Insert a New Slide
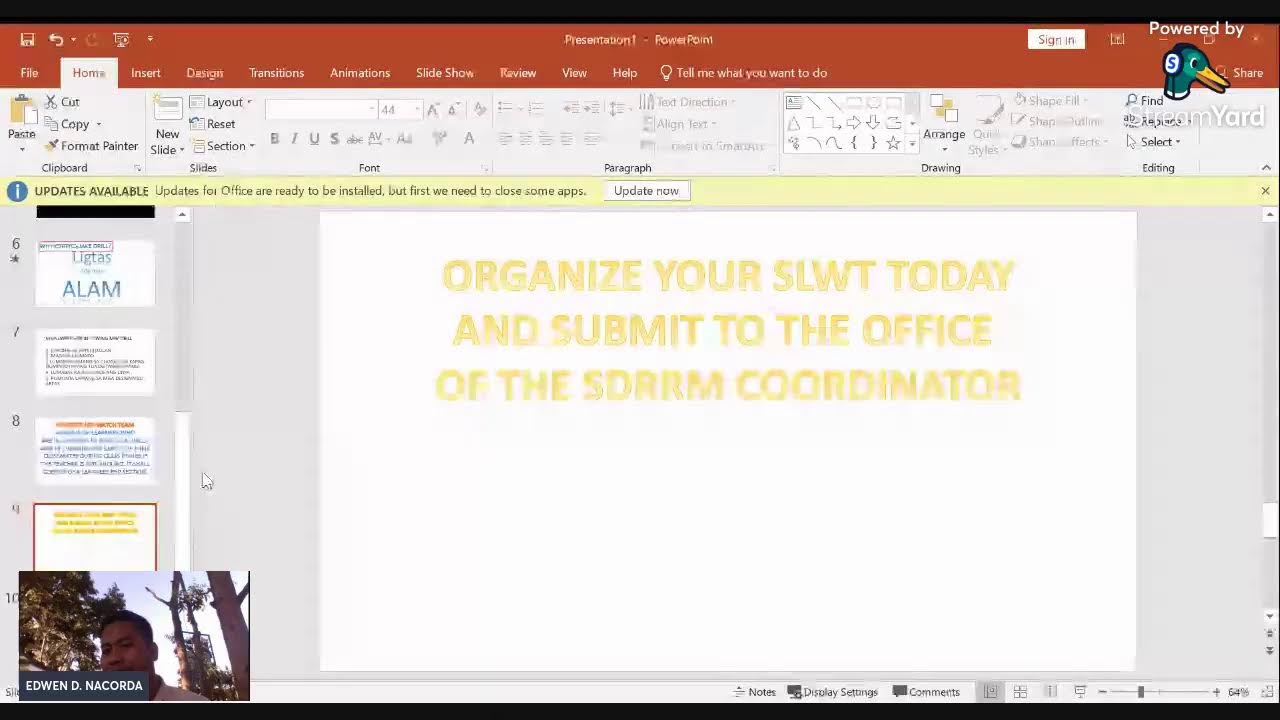 pyautogui.click(x=167, y=126)
